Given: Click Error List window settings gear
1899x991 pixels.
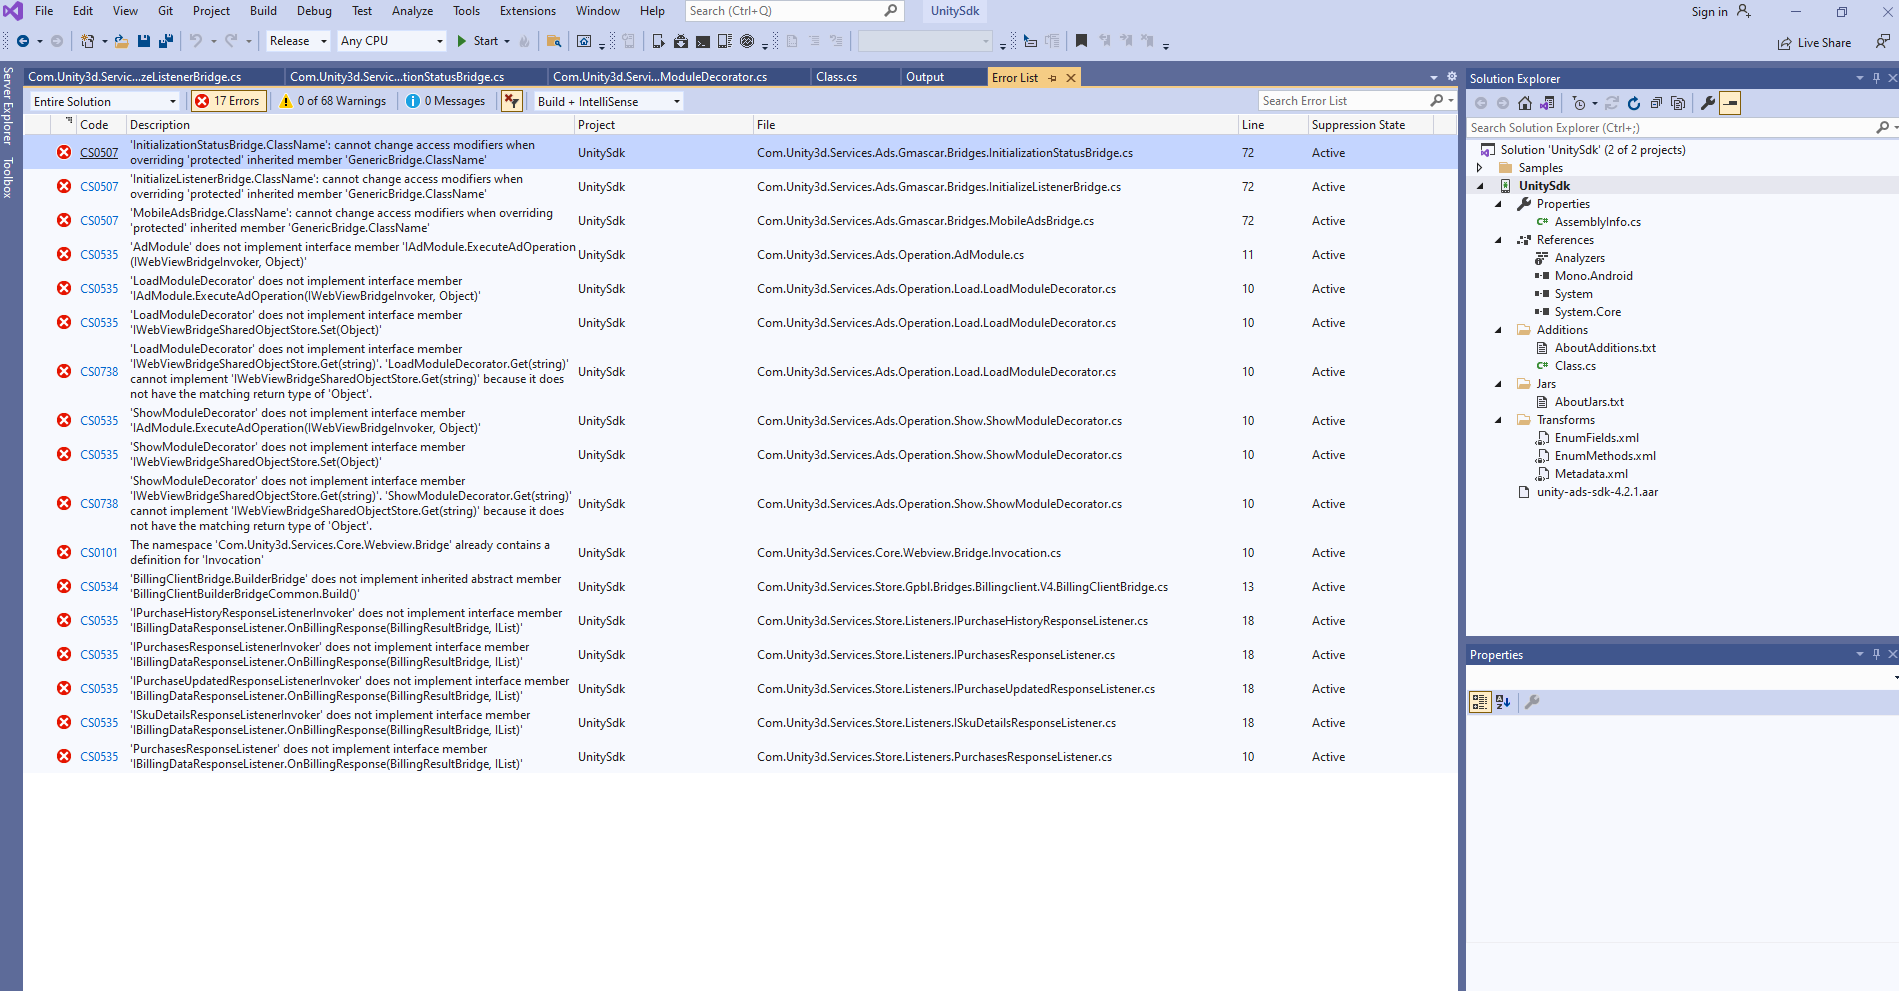Looking at the screenshot, I should tap(1452, 77).
